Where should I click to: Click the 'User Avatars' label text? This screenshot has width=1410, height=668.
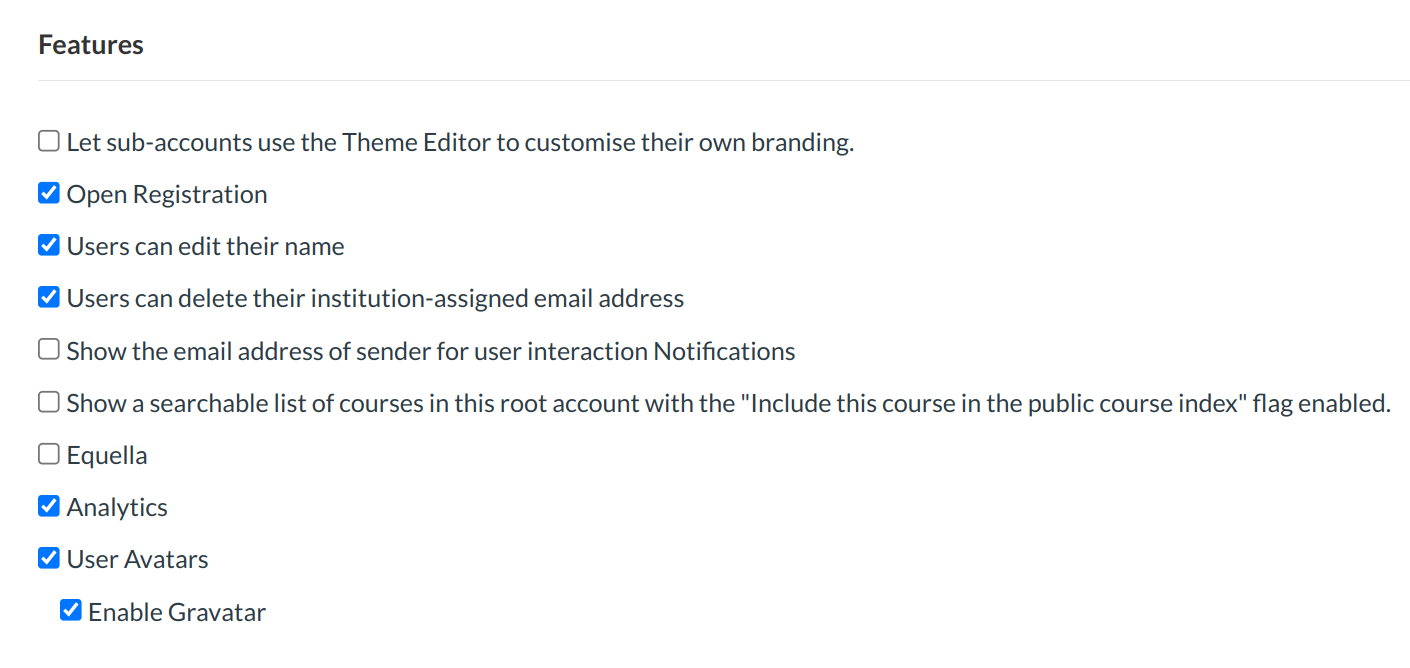coord(137,560)
